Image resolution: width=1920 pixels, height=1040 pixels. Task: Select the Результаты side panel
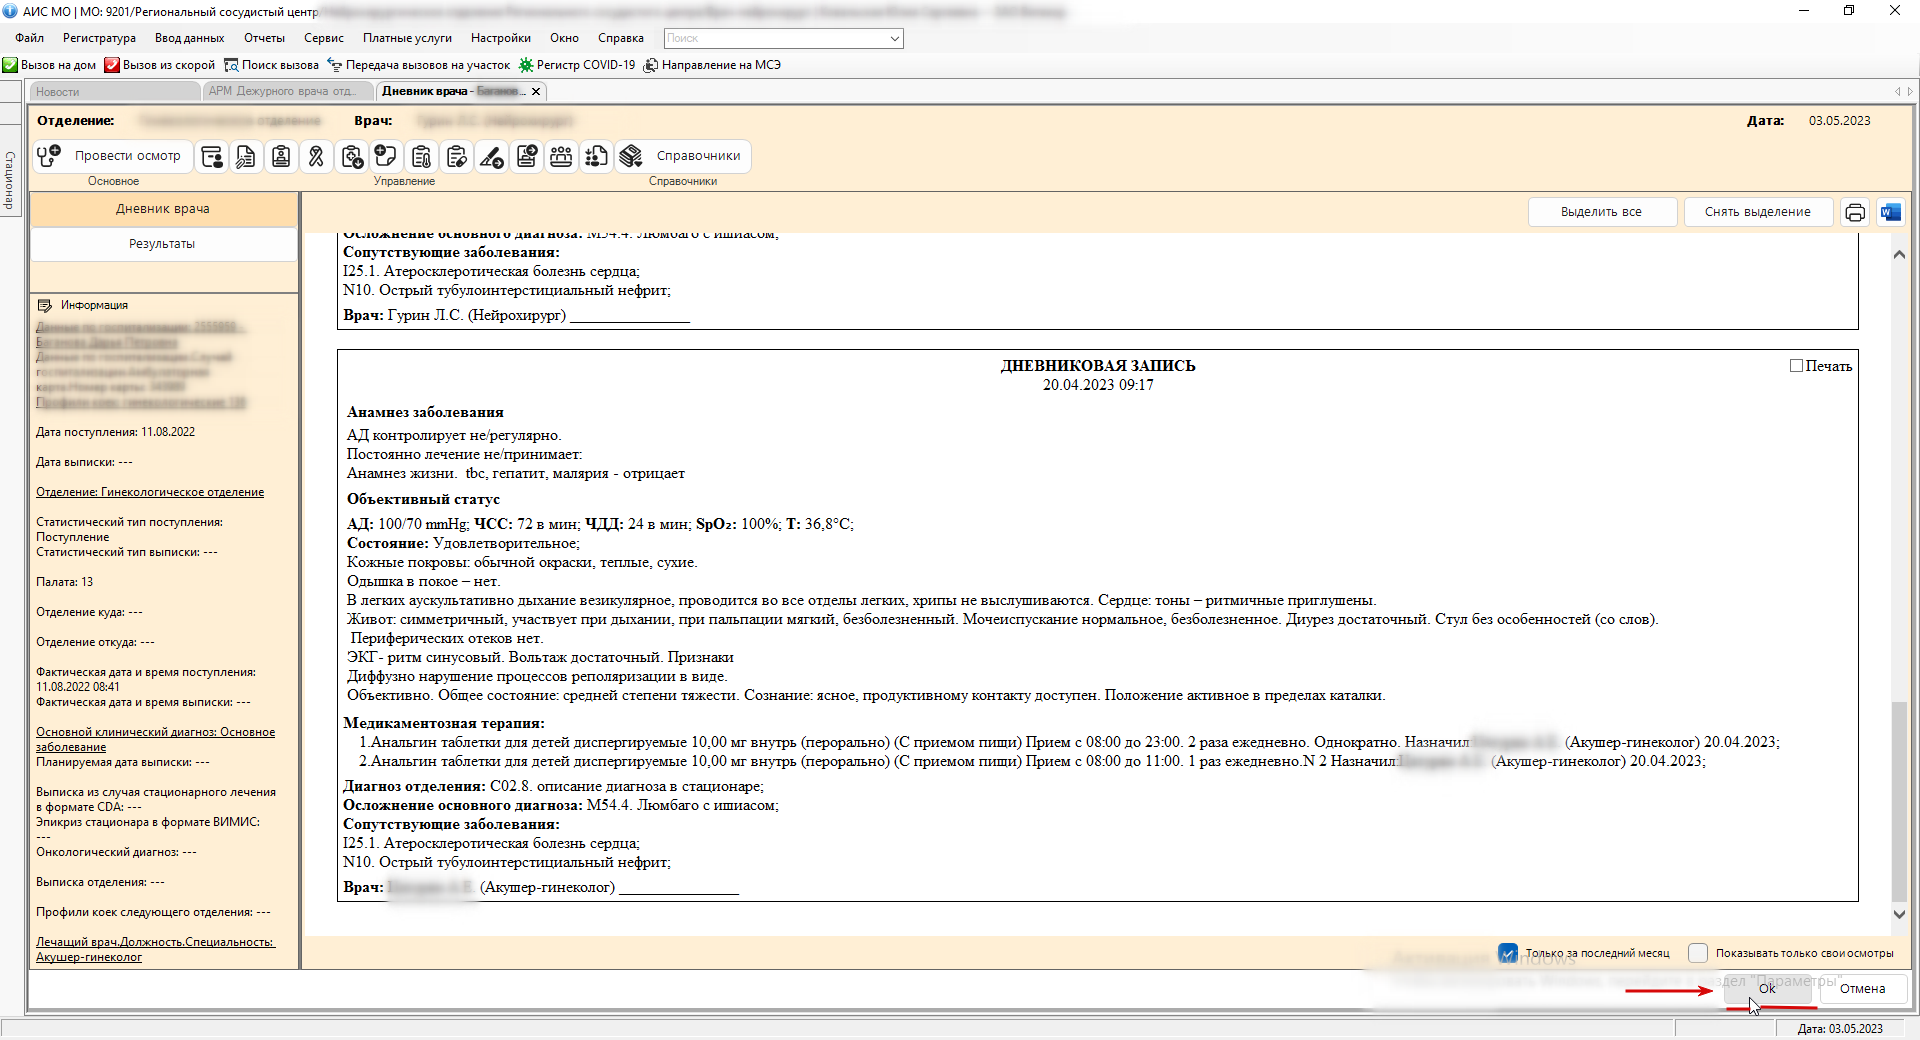(163, 244)
